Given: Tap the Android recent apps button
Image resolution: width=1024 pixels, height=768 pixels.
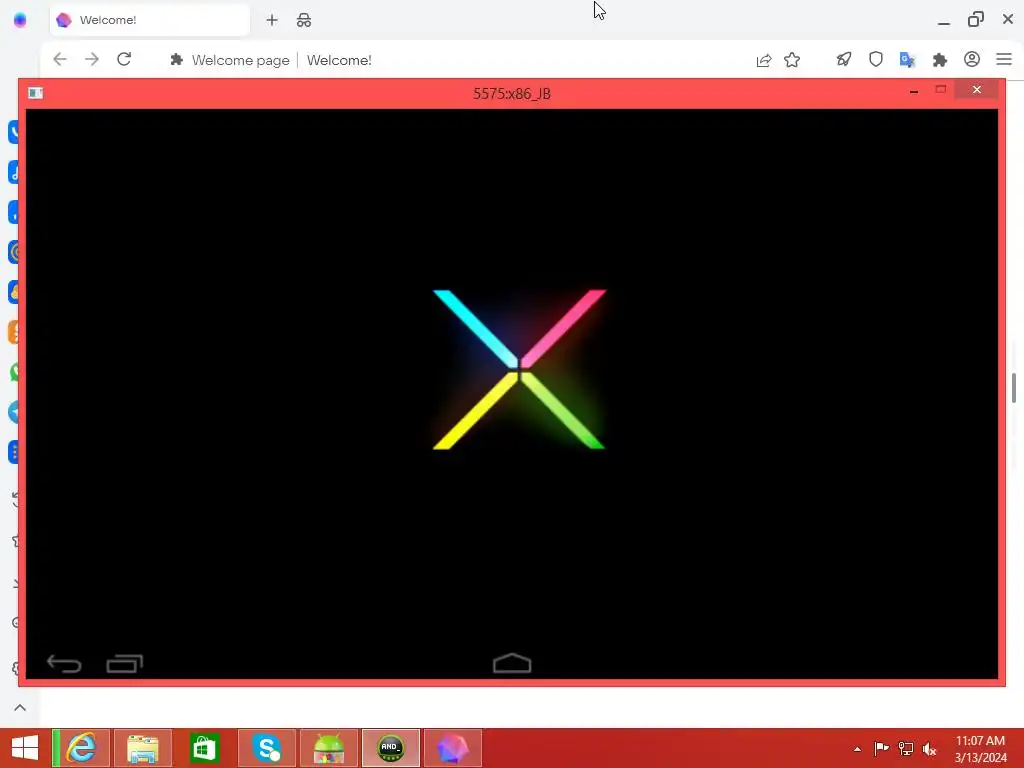Looking at the screenshot, I should pyautogui.click(x=125, y=664).
